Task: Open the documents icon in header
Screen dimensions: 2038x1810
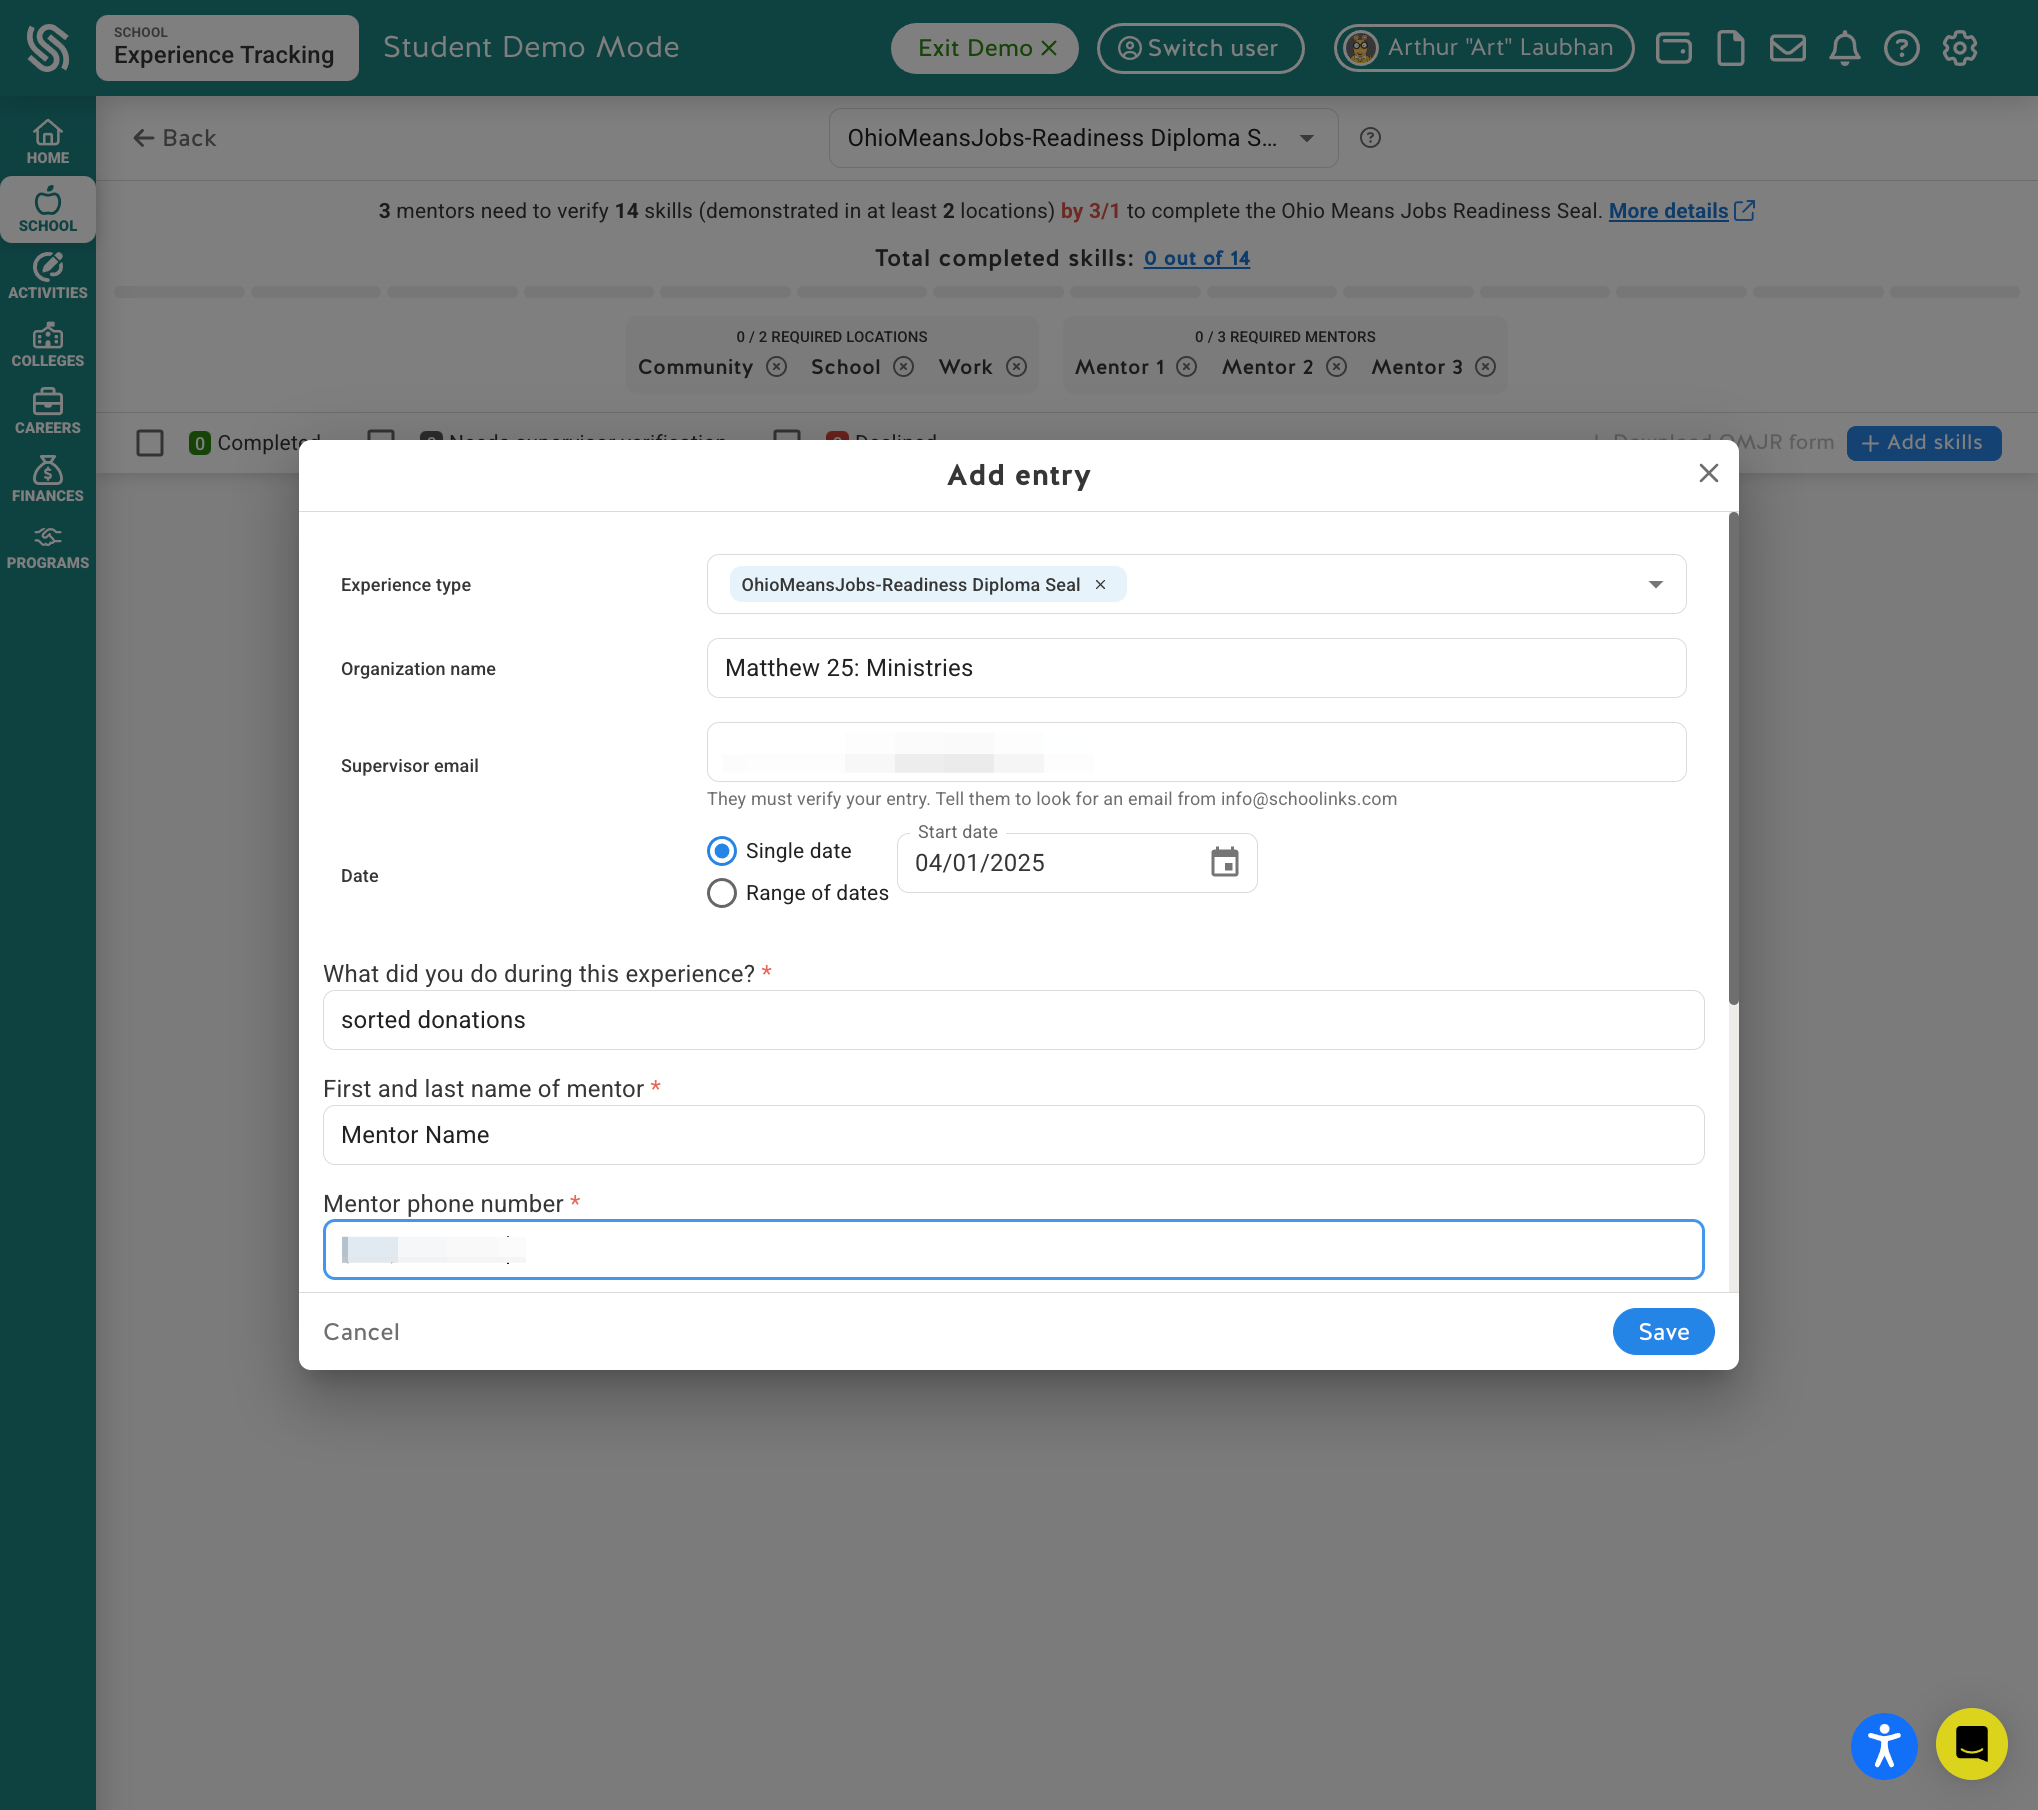Action: [1730, 48]
